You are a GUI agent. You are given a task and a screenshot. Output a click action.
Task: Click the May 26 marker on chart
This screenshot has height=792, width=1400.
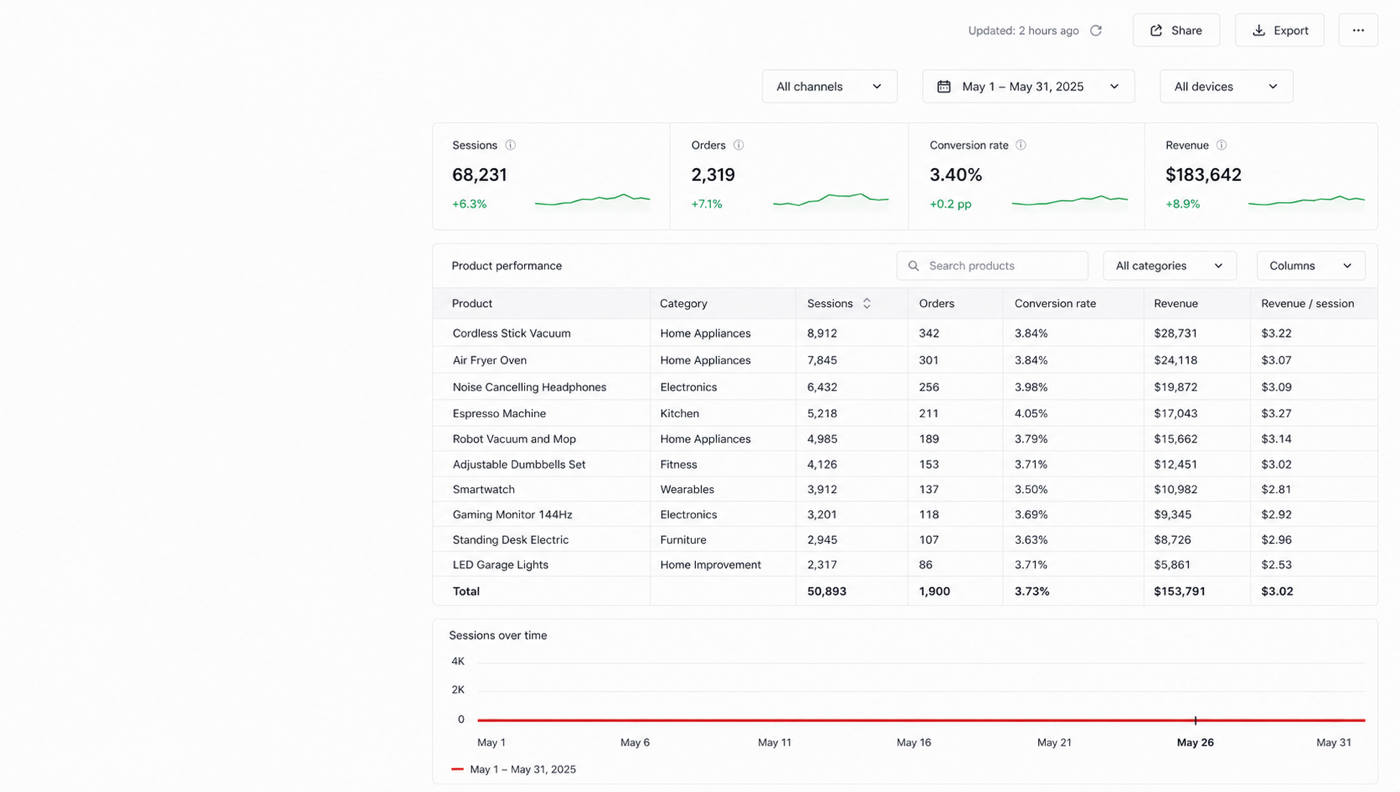click(1195, 720)
